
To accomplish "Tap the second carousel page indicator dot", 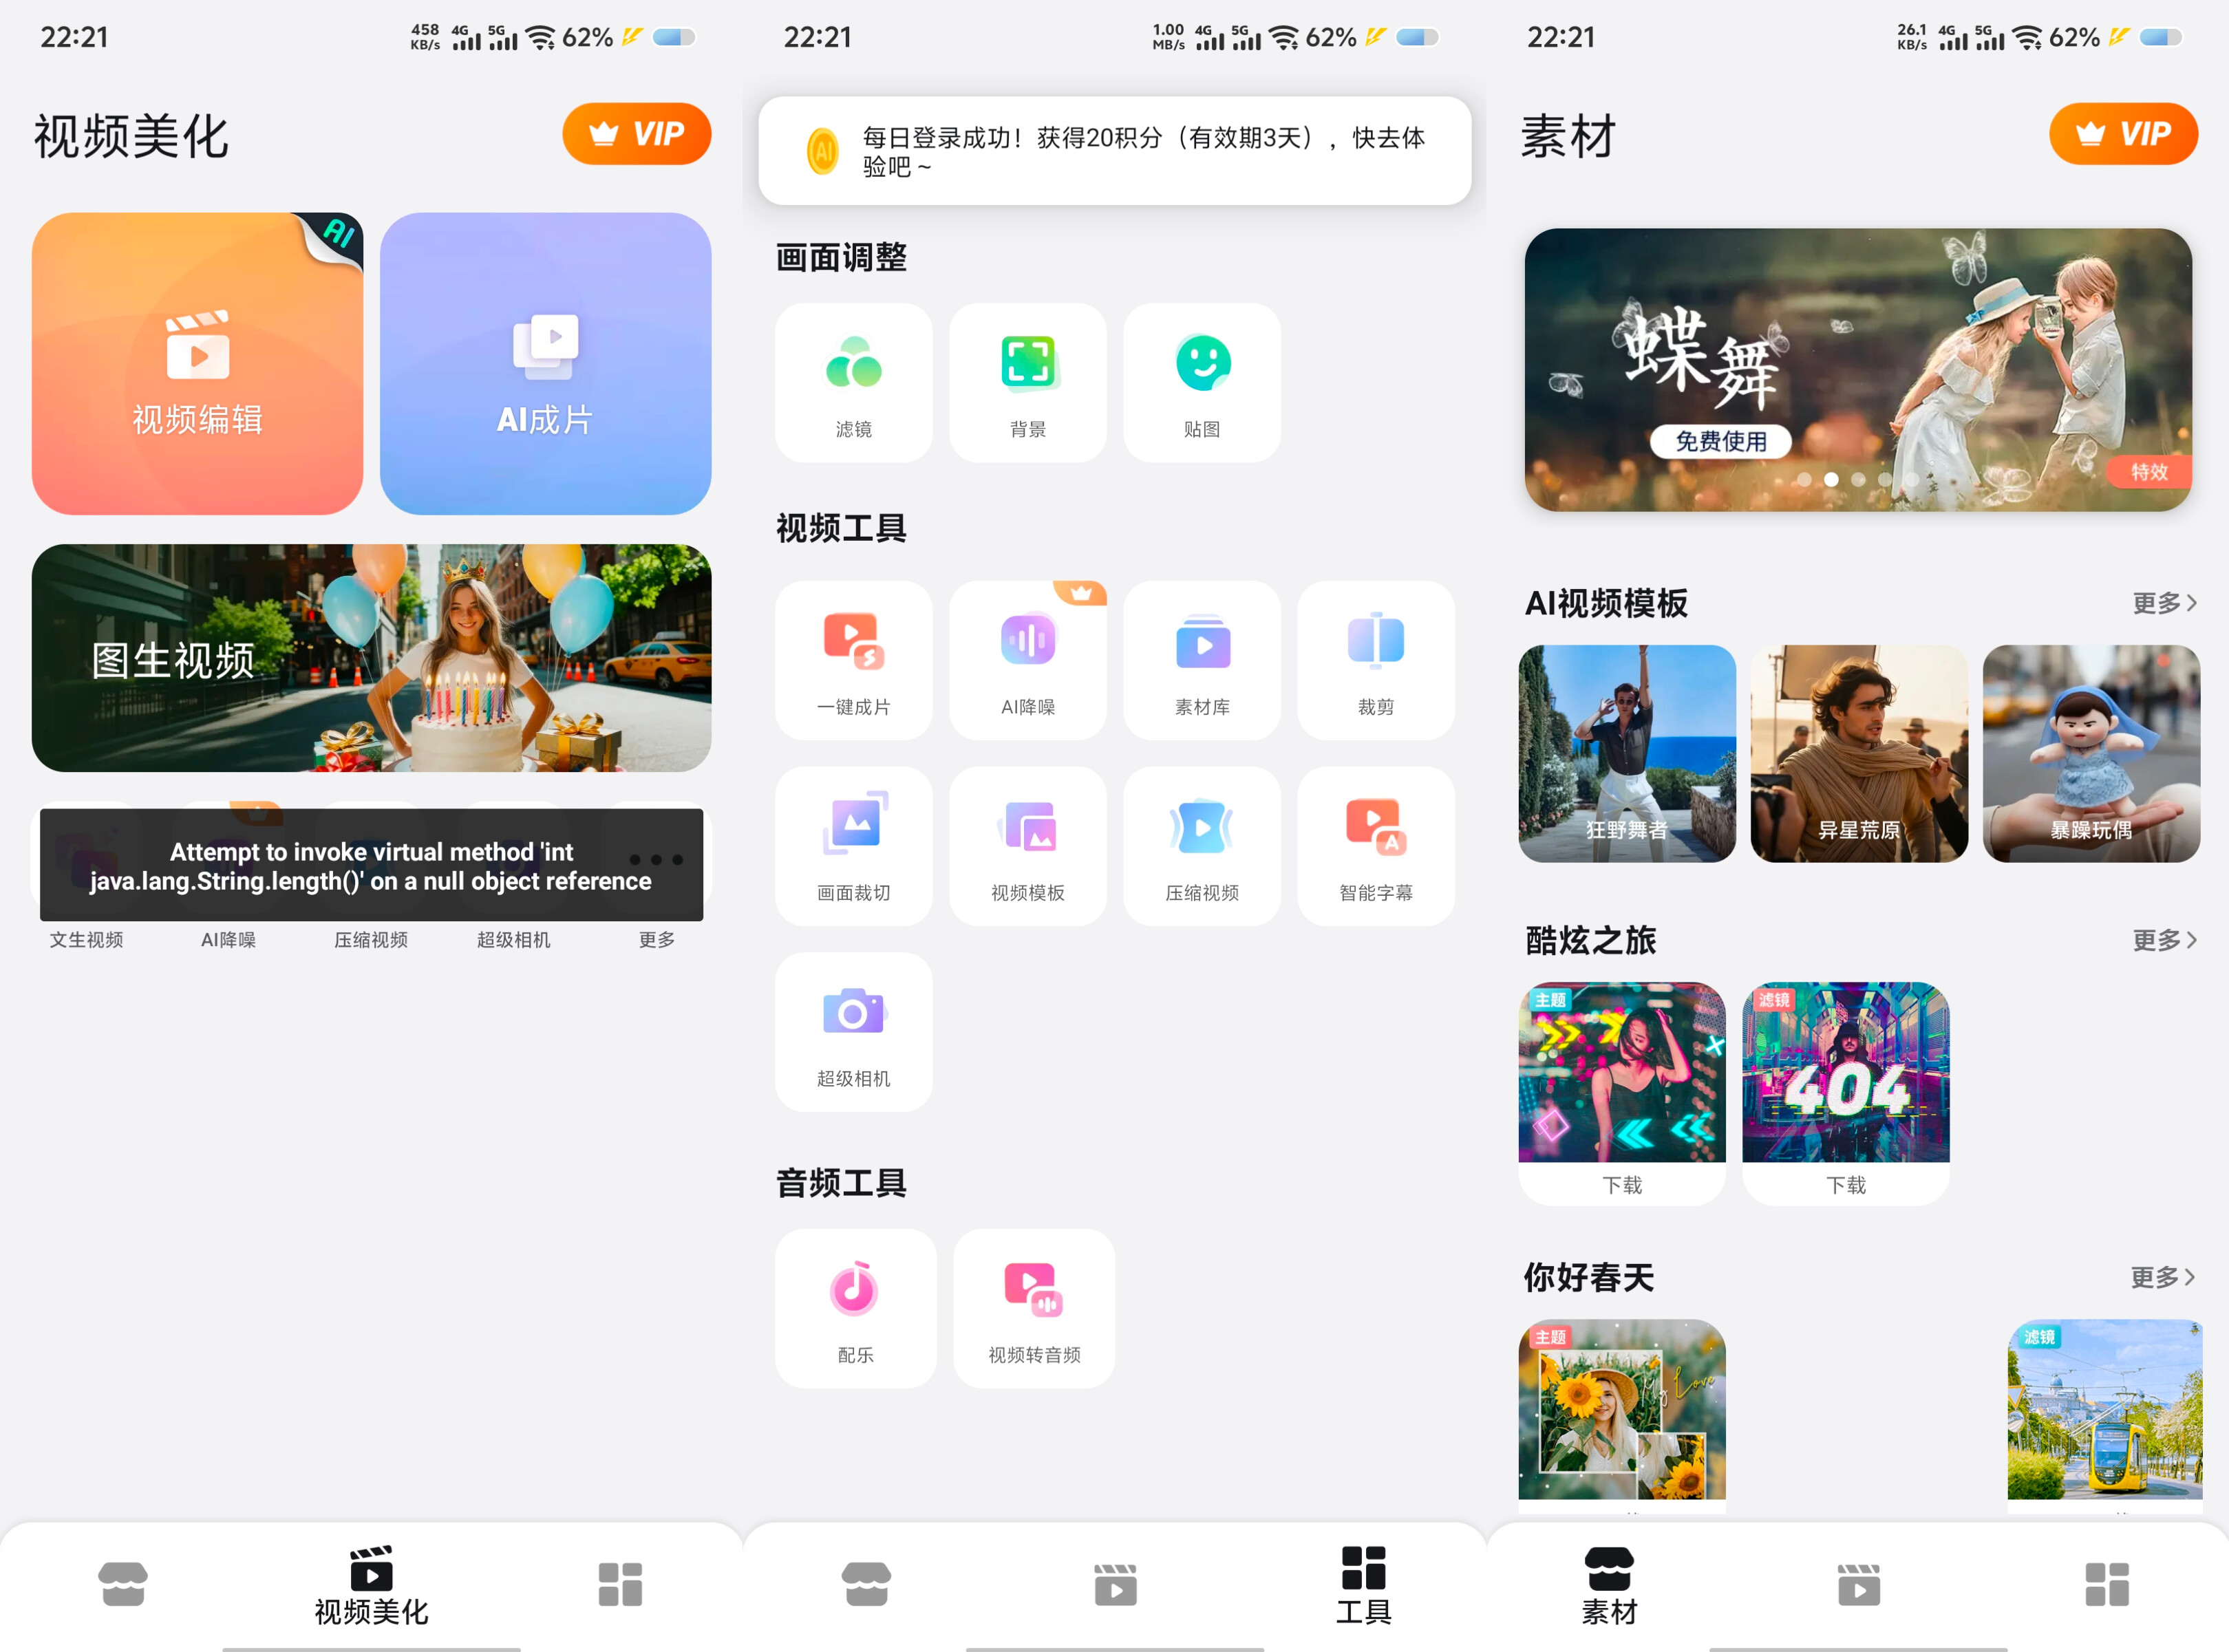I will point(1832,480).
